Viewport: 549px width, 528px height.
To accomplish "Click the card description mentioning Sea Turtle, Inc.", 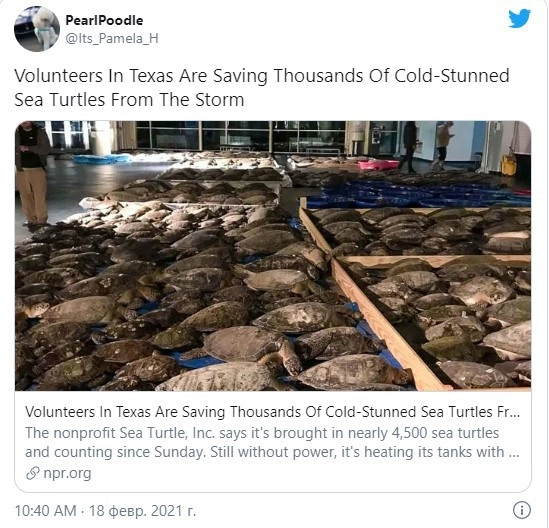I will pyautogui.click(x=272, y=442).
